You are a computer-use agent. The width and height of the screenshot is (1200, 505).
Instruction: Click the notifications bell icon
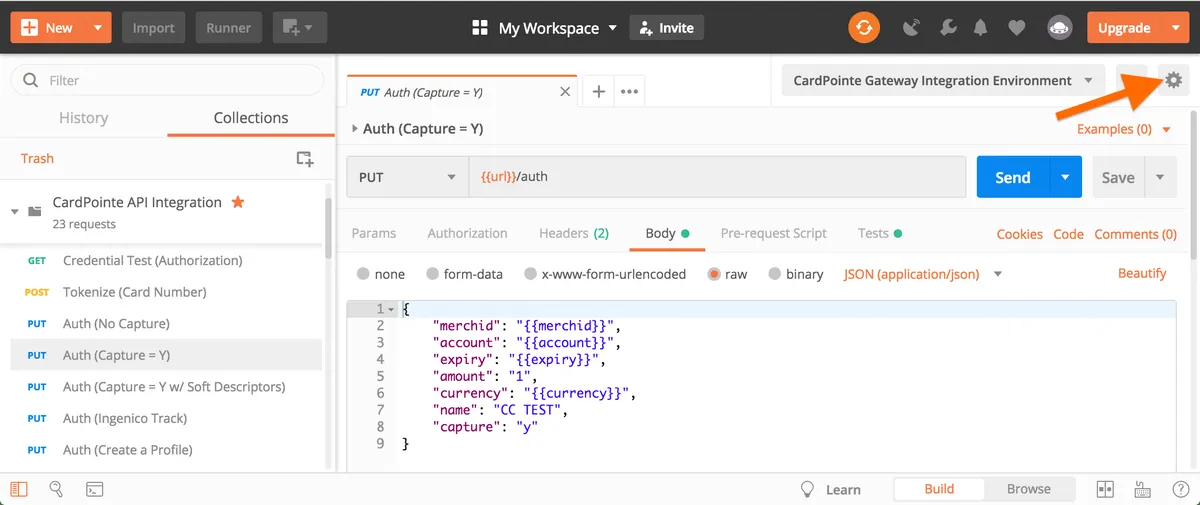click(981, 28)
